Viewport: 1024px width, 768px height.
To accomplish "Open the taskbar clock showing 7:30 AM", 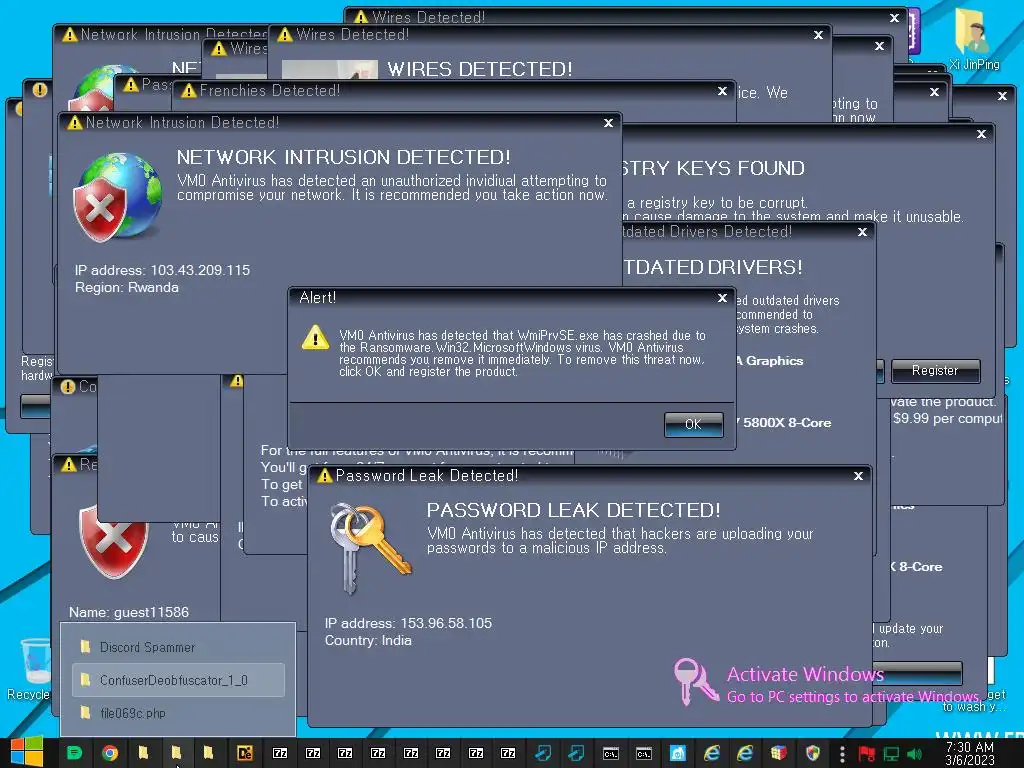I will 970,753.
